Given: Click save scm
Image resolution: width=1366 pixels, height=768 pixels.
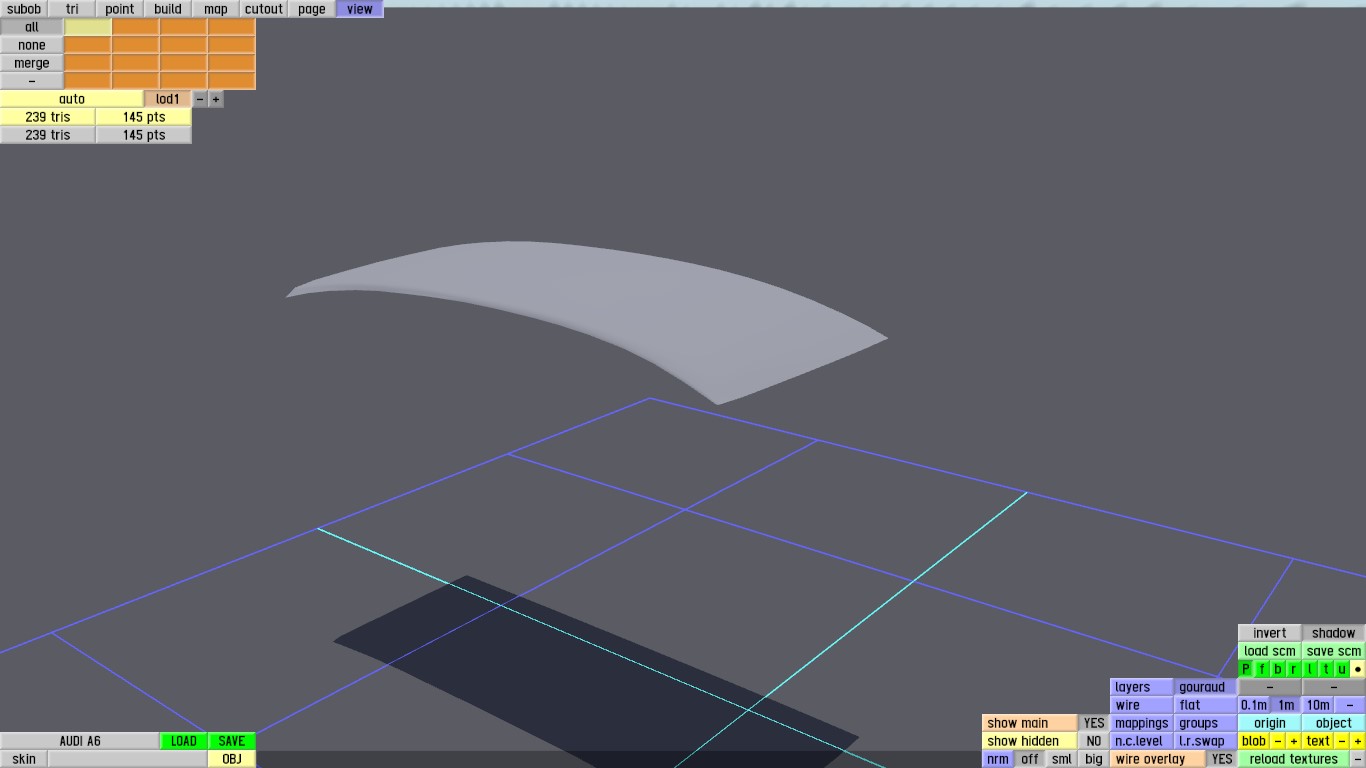Looking at the screenshot, I should [x=1334, y=651].
